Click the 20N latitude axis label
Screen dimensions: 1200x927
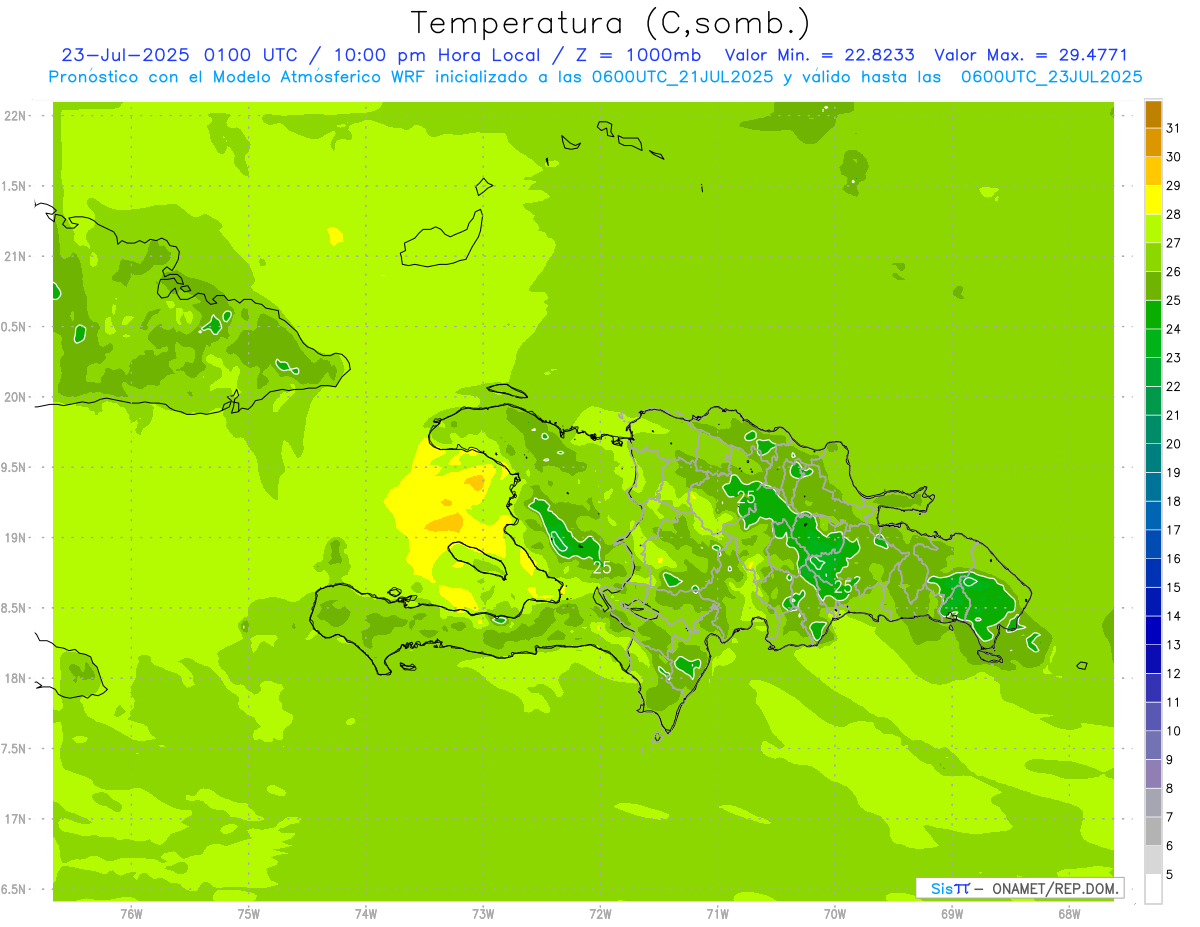click(x=15, y=397)
